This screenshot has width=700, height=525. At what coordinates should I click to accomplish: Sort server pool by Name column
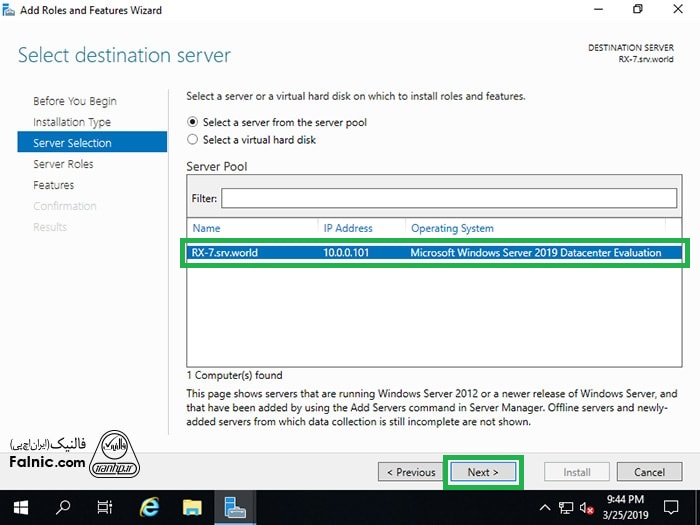(252, 228)
